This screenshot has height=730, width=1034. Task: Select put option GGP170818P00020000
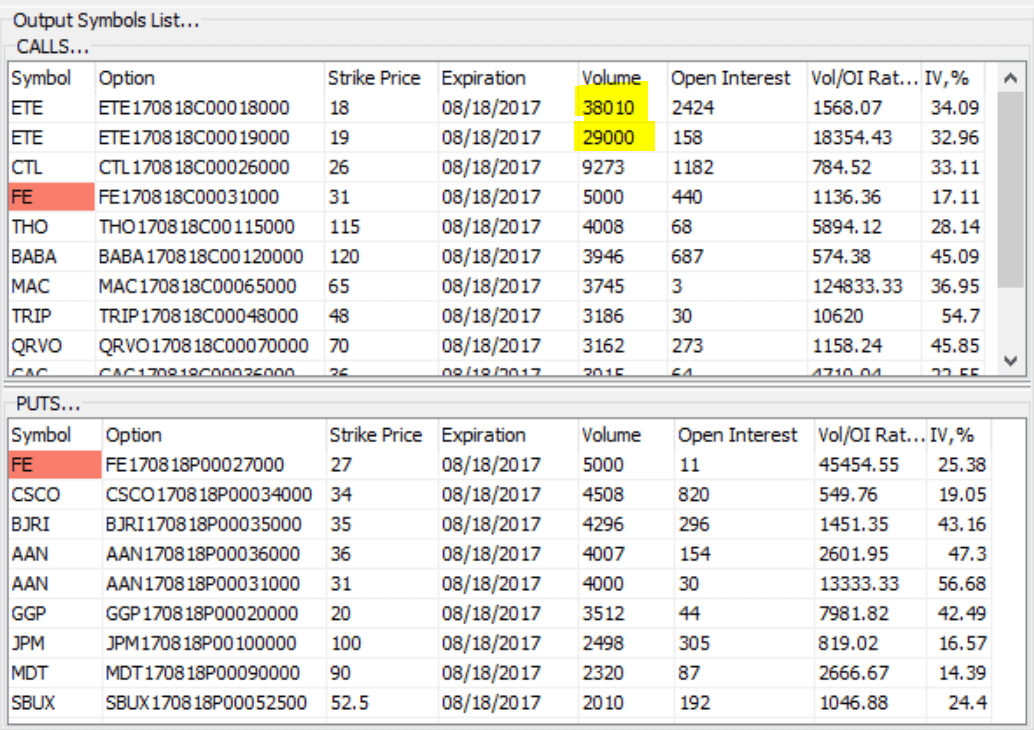click(x=202, y=613)
